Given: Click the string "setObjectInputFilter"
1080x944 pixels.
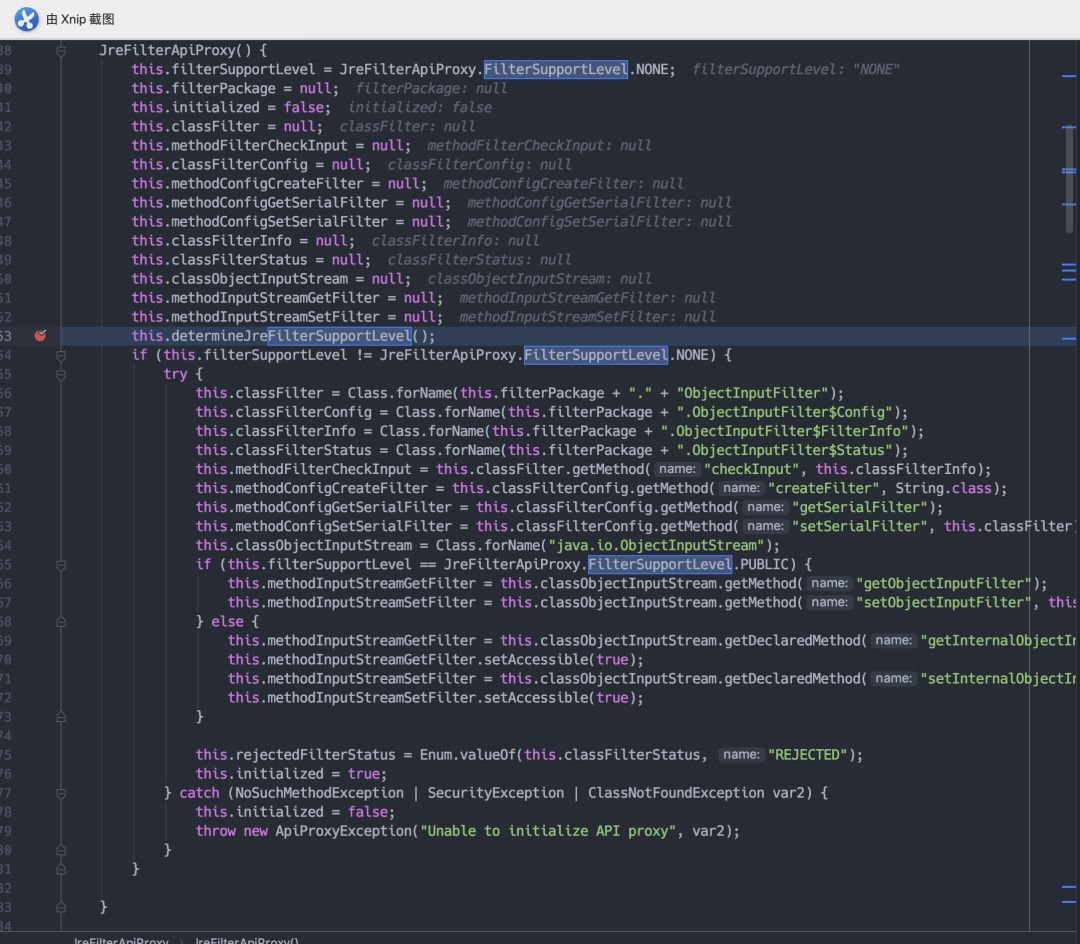Looking at the screenshot, I should (x=944, y=602).
